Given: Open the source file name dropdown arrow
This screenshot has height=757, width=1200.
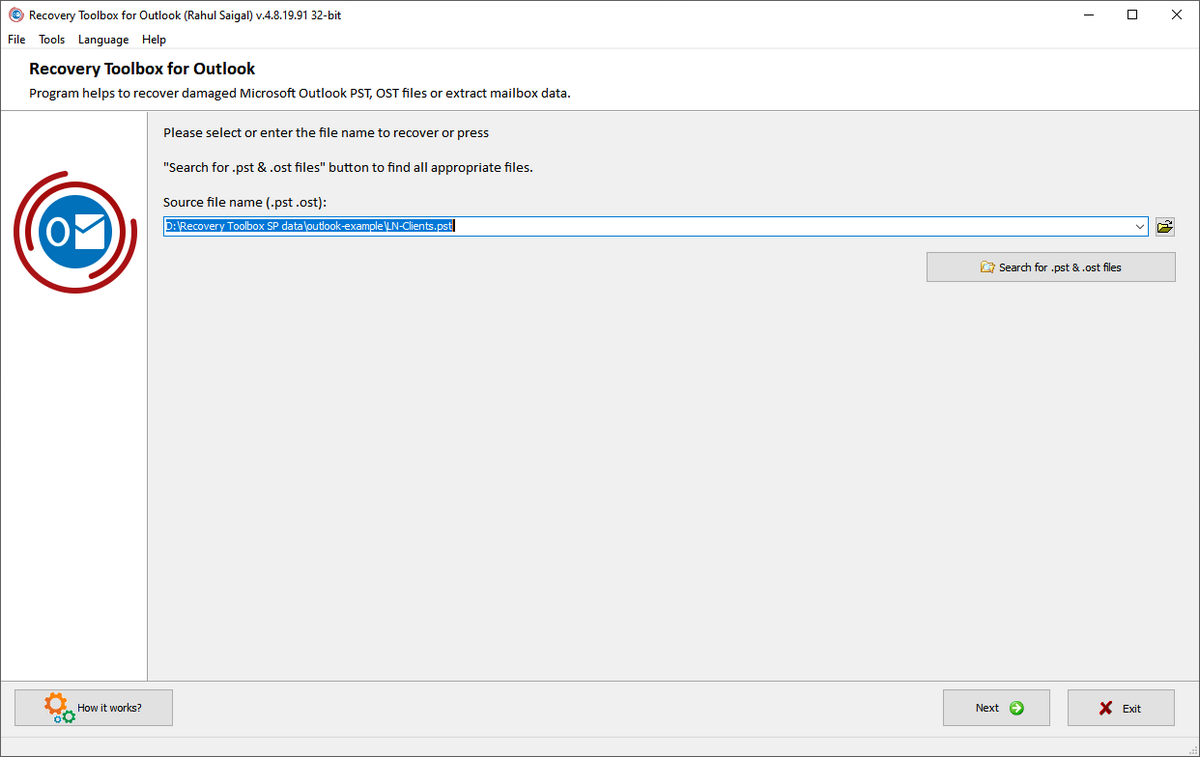Looking at the screenshot, I should pyautogui.click(x=1139, y=226).
